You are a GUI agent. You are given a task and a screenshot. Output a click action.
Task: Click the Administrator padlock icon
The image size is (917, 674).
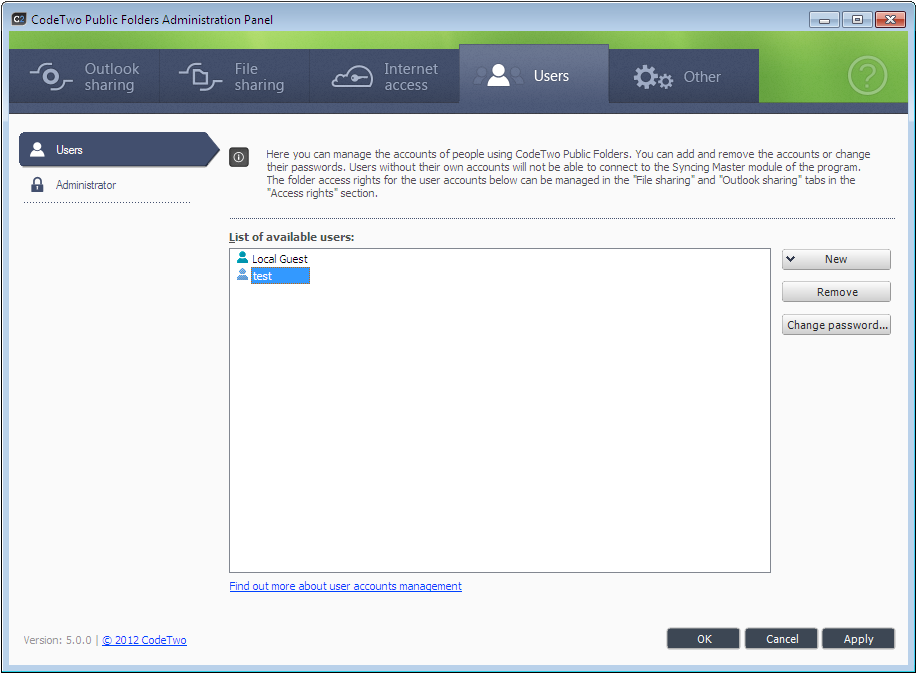pyautogui.click(x=37, y=185)
